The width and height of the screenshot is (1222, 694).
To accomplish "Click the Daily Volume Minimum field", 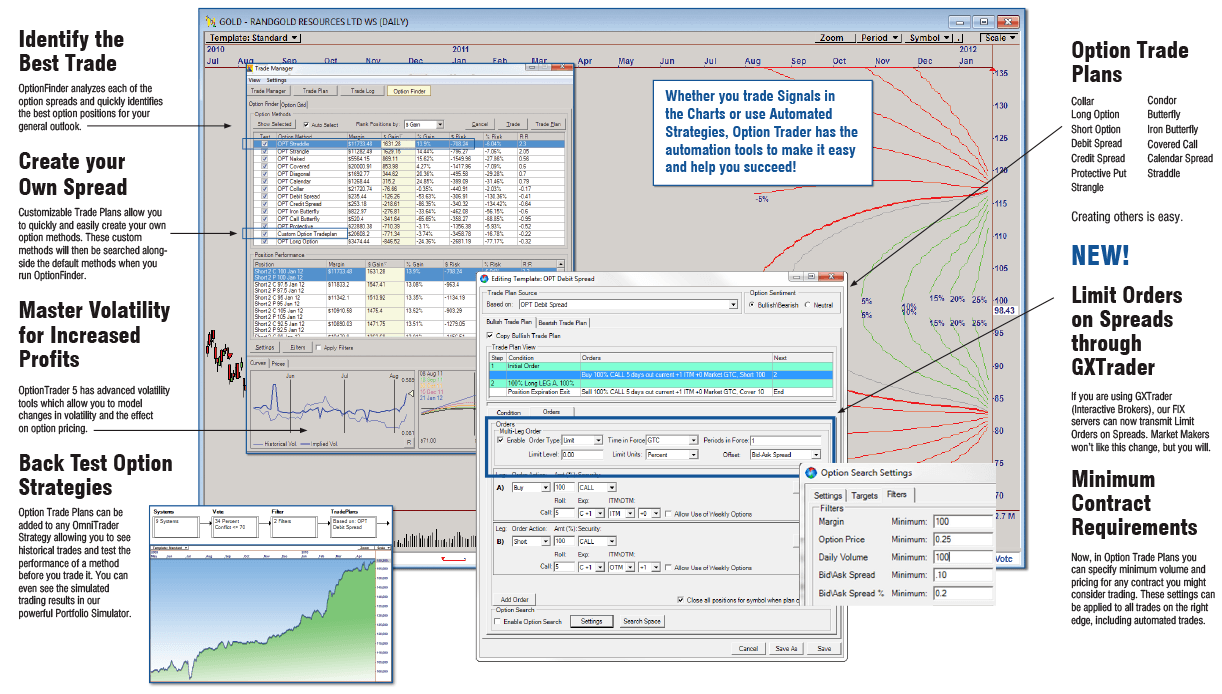I will click(963, 557).
